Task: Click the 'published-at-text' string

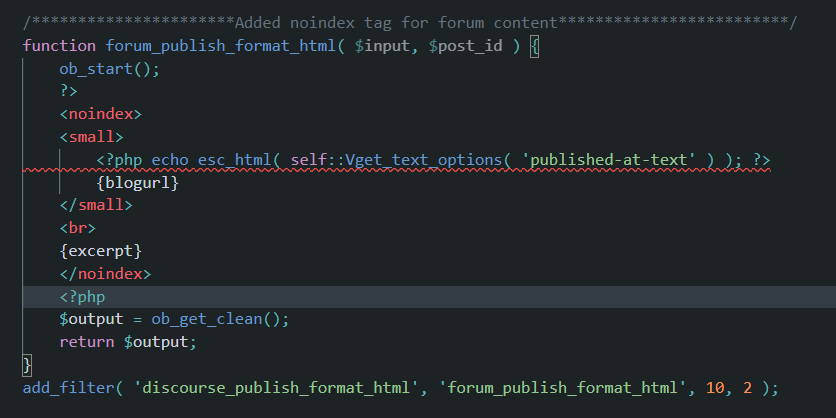Action: point(608,160)
